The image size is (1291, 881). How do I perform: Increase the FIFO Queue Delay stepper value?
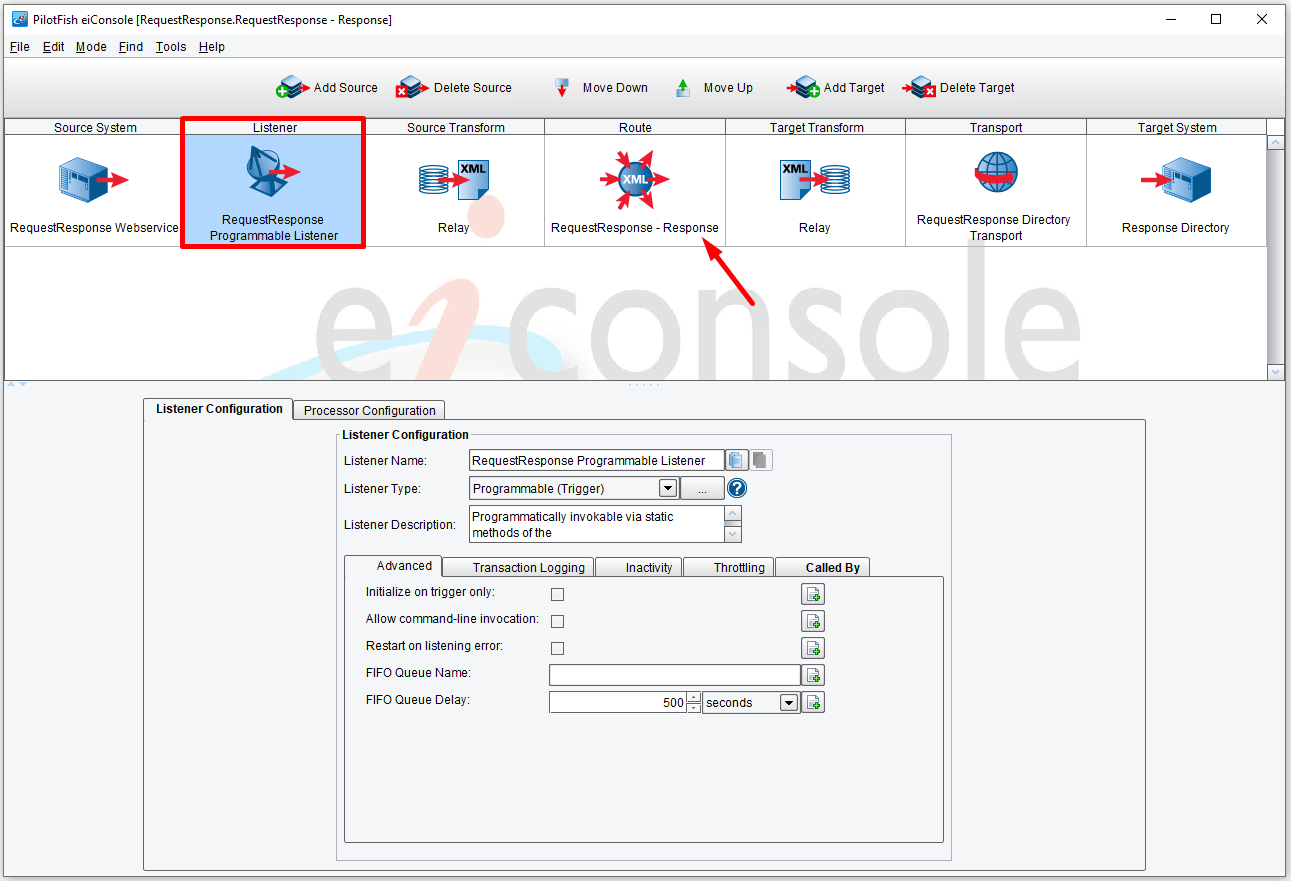pyautogui.click(x=694, y=698)
